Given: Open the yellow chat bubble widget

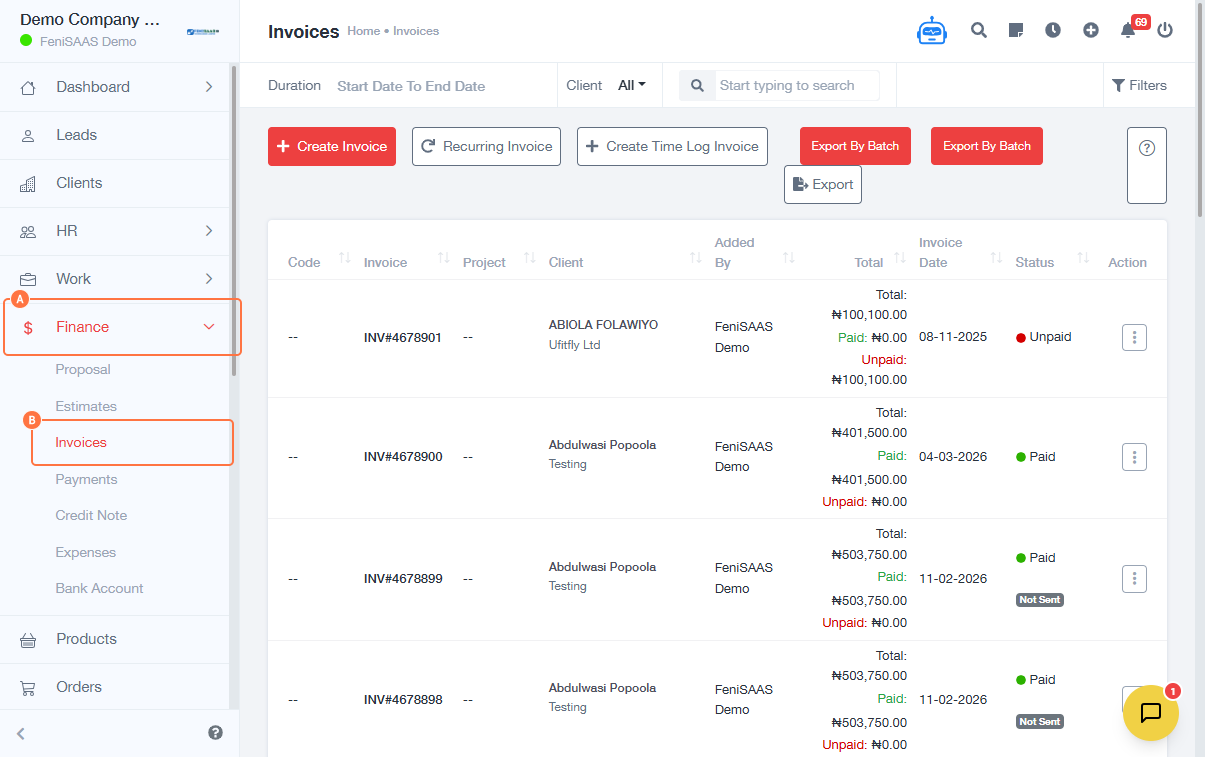Looking at the screenshot, I should 1150,712.
